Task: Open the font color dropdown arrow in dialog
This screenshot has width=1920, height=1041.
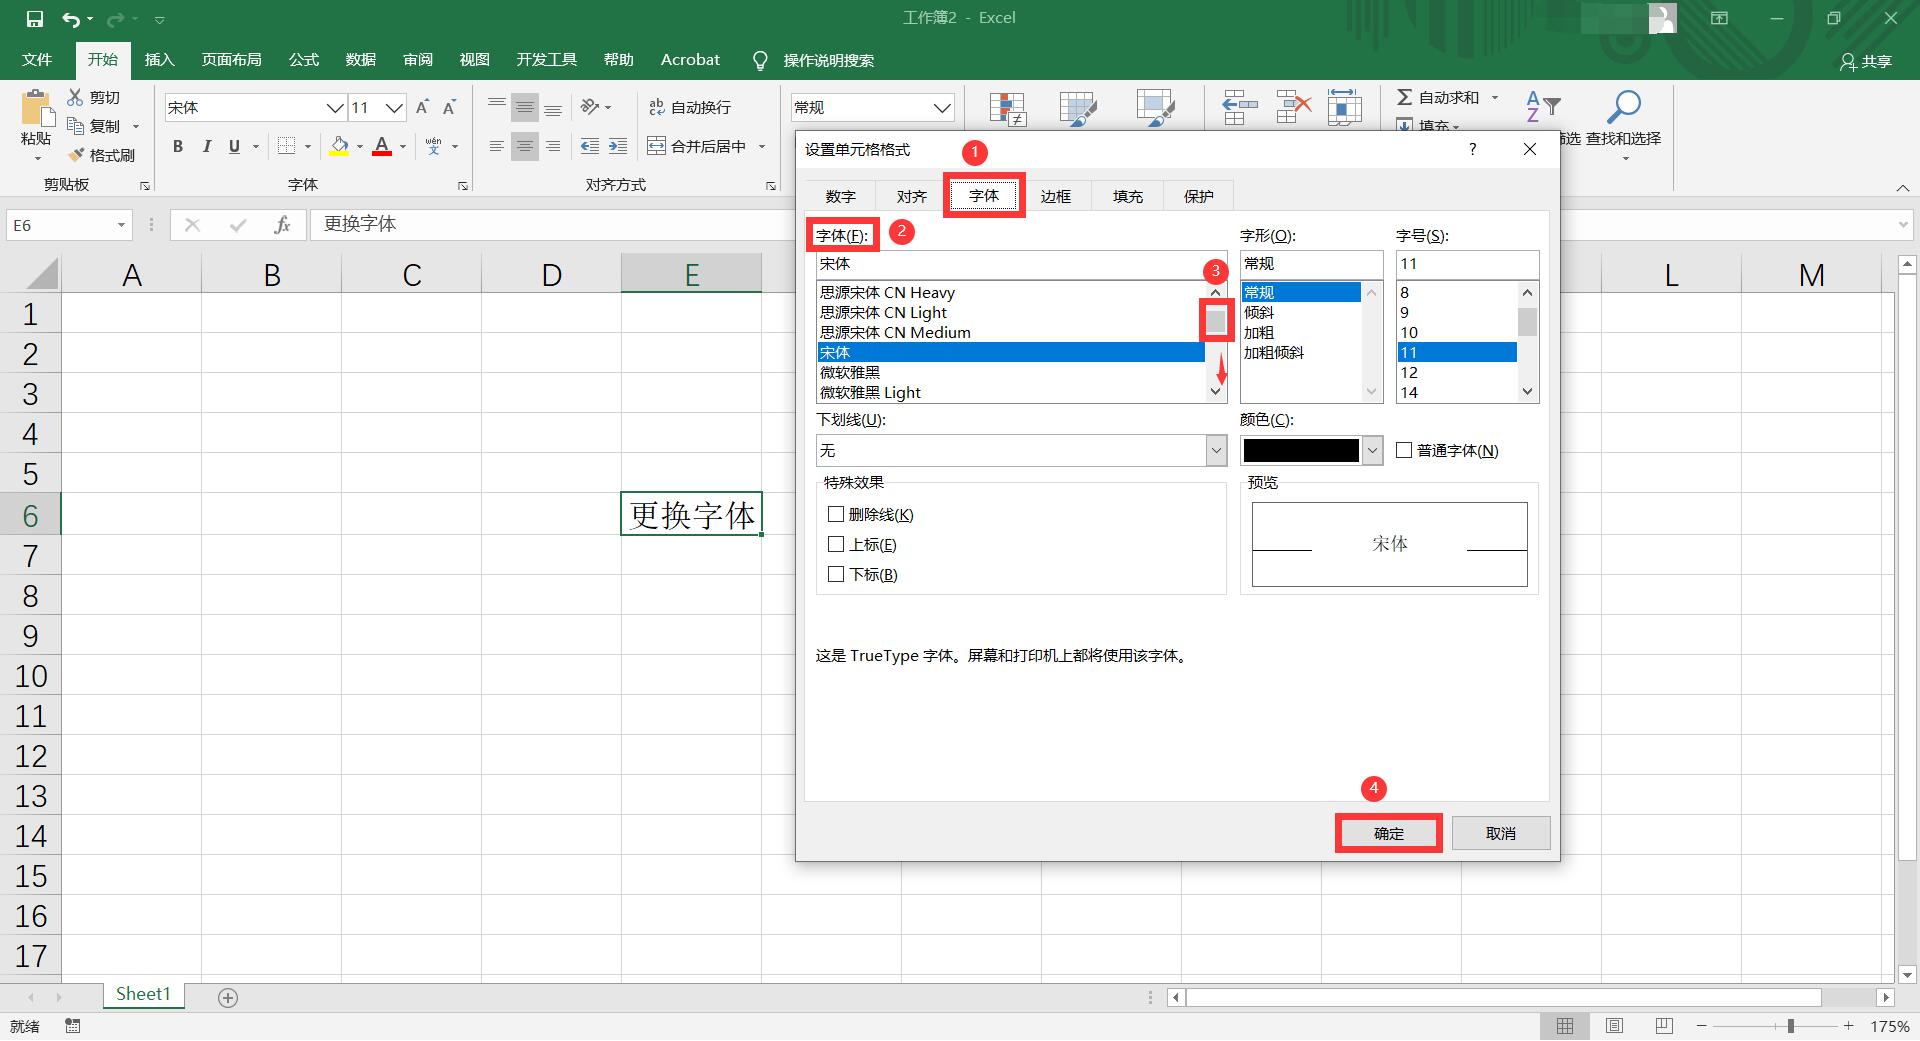Action: coord(1372,450)
